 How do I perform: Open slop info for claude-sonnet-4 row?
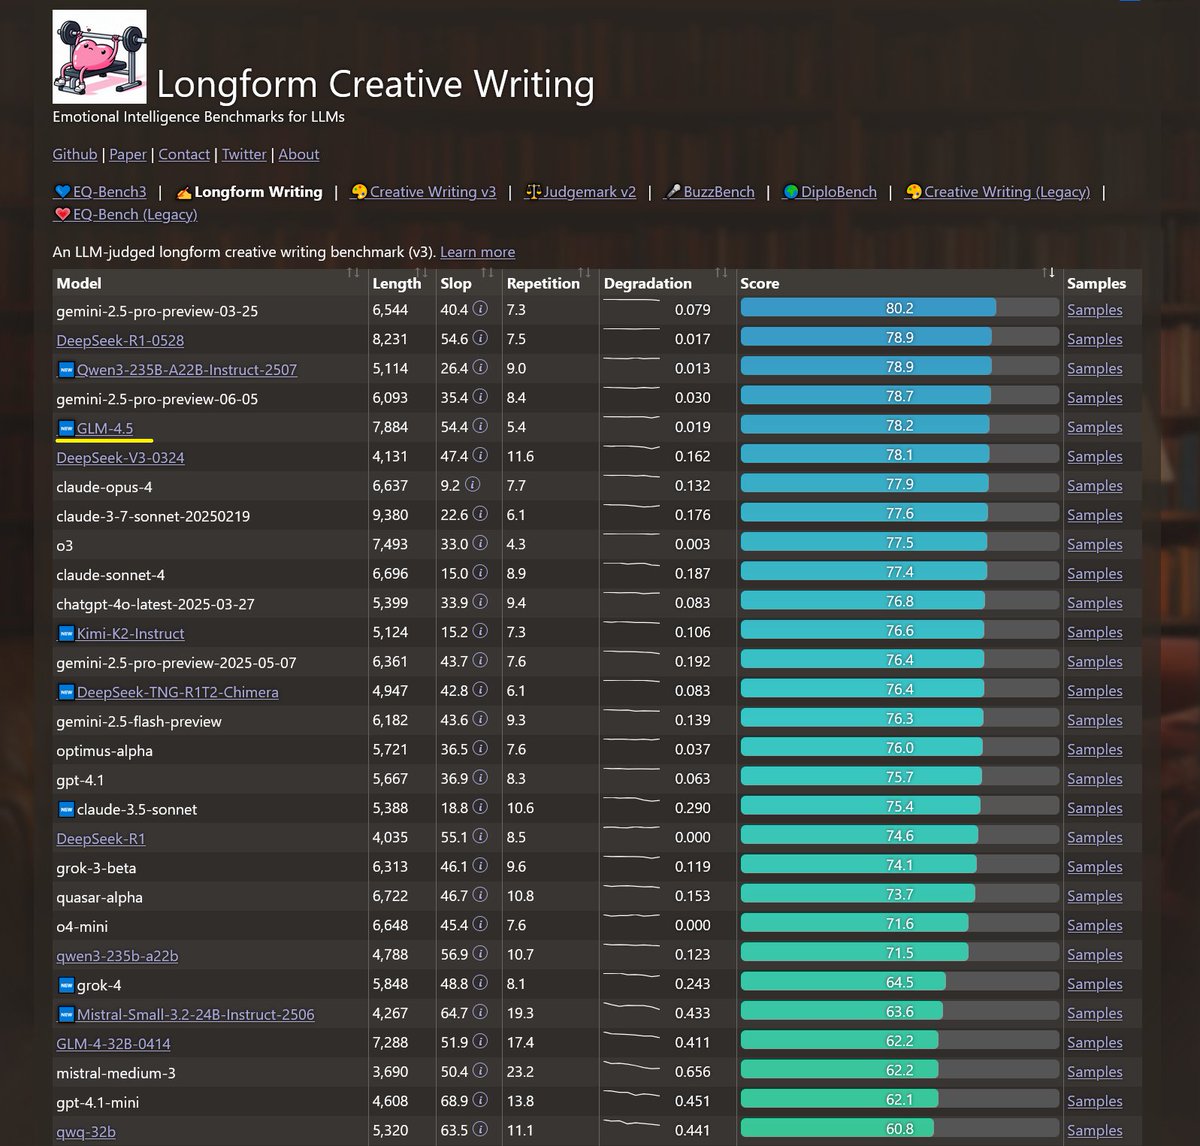tap(480, 572)
